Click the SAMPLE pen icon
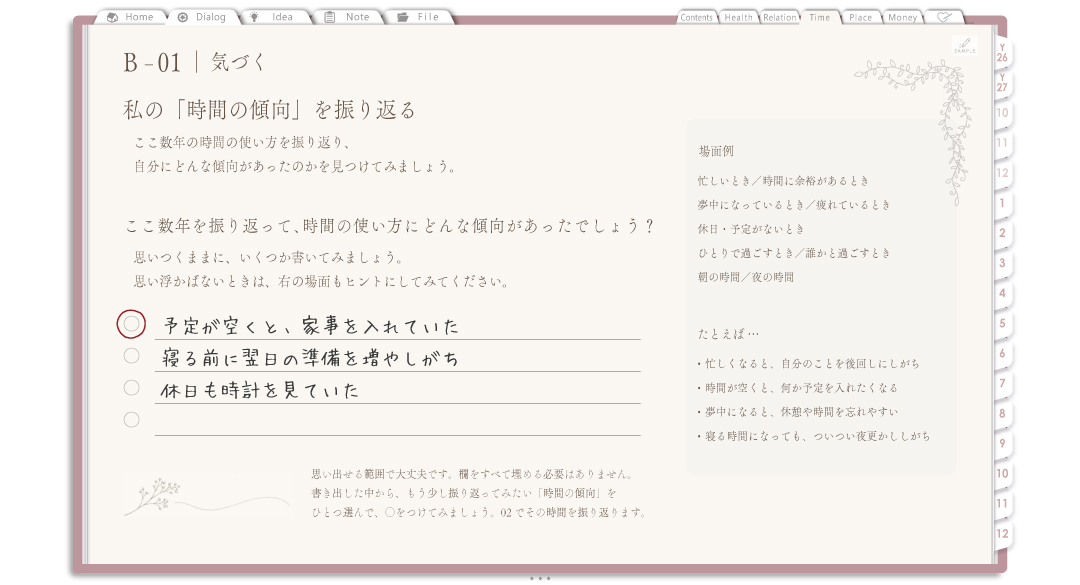Viewport: 1080px width, 585px height. point(965,45)
